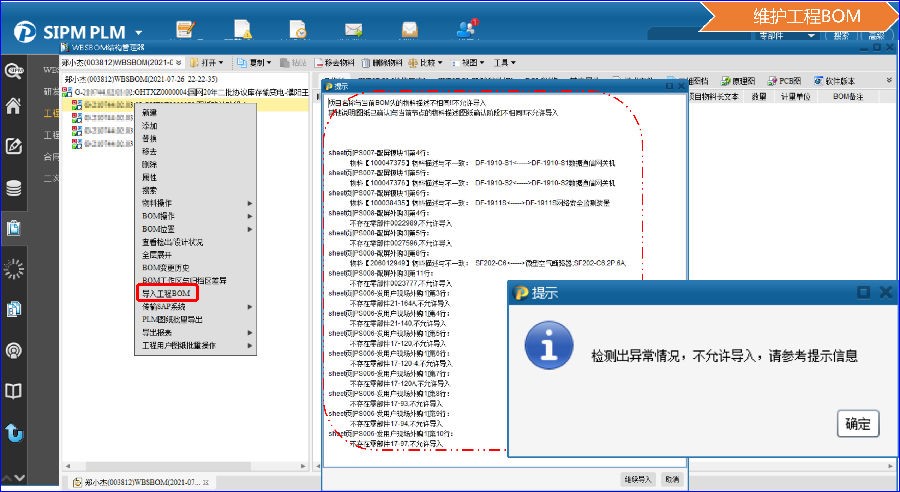900x492 pixels.
Task: Click the 确定 button in alert dialog
Action: pyautogui.click(x=857, y=423)
